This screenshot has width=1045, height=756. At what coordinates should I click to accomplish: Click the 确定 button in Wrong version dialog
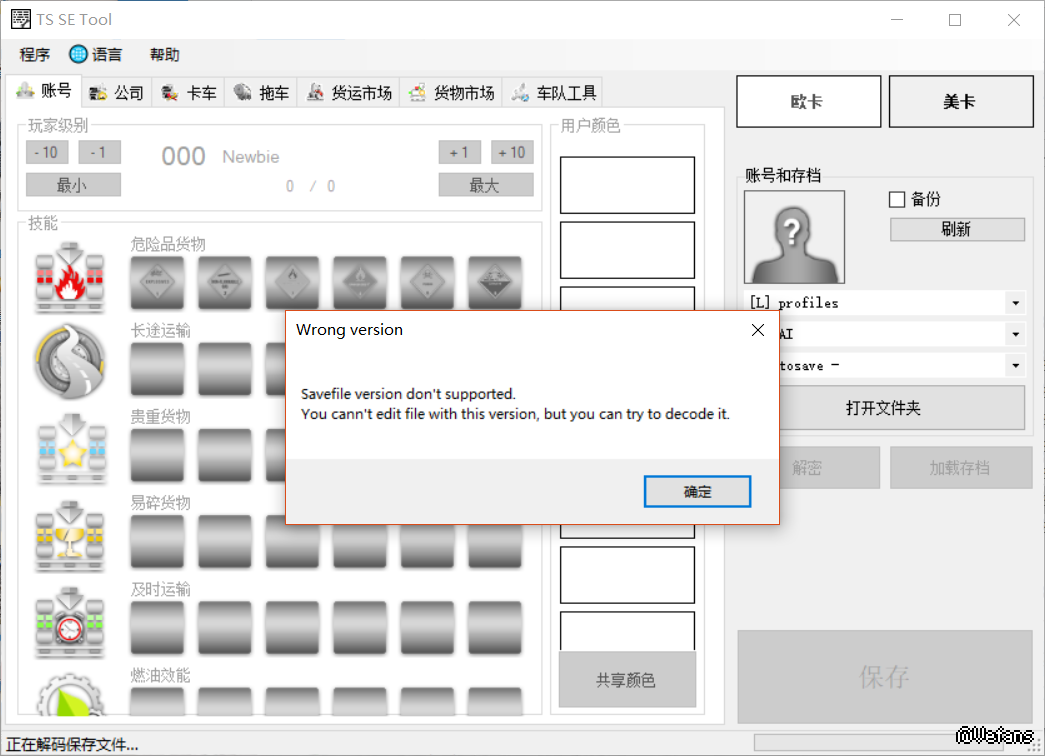pyautogui.click(x=697, y=491)
